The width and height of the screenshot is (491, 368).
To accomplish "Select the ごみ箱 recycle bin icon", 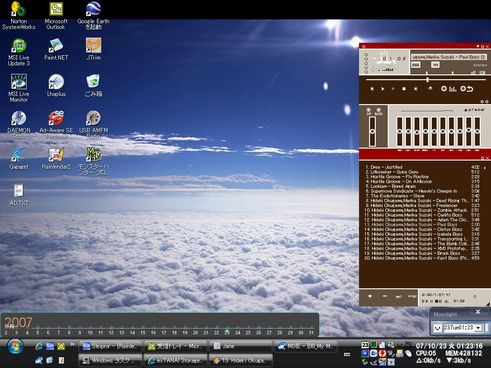I will [93, 85].
